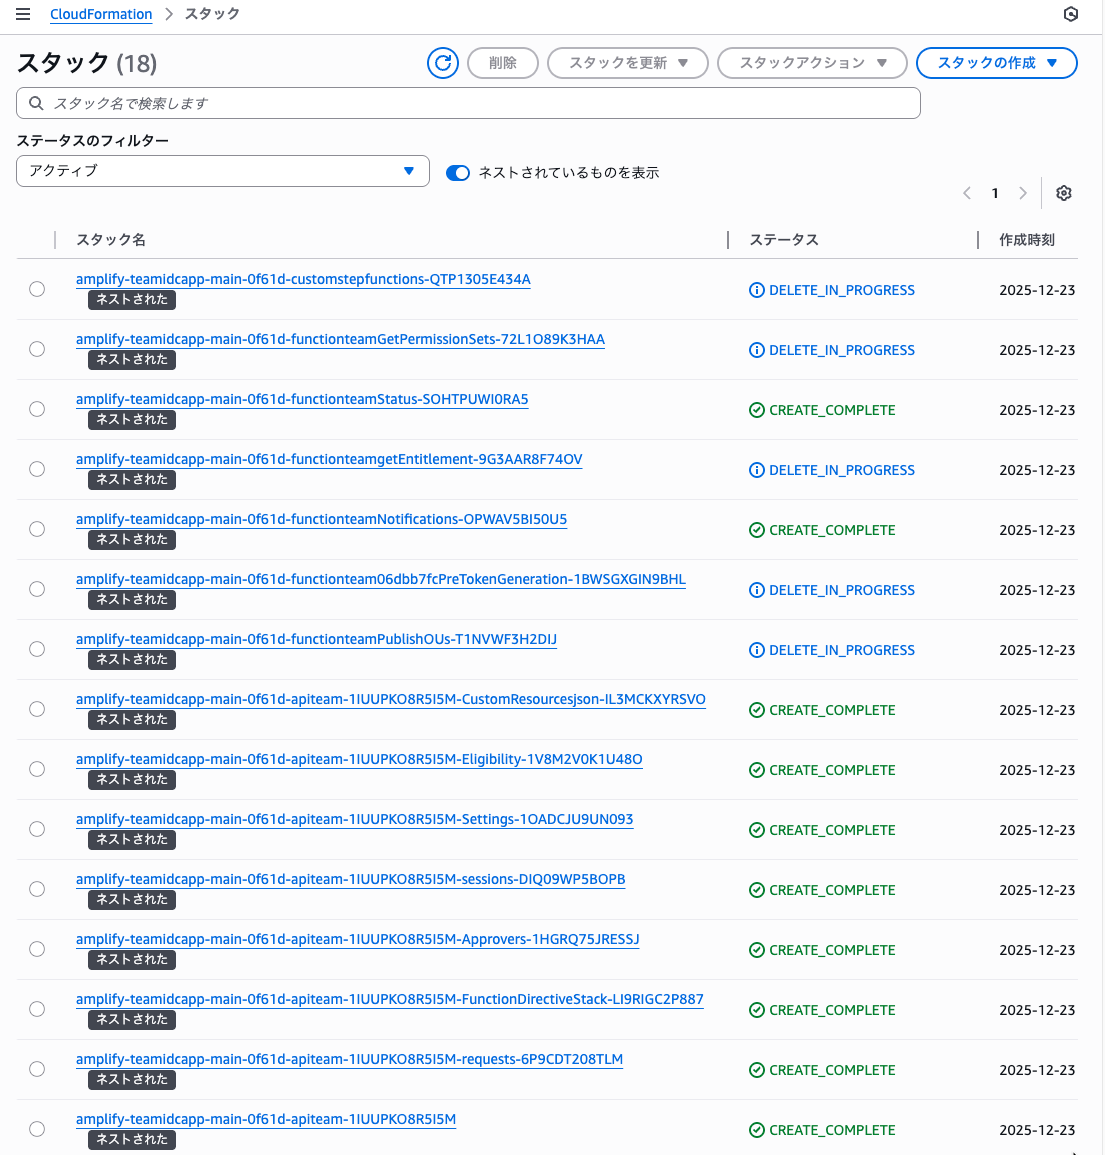
Task: Sort by the スタック名 column header
Action: [x=111, y=240]
